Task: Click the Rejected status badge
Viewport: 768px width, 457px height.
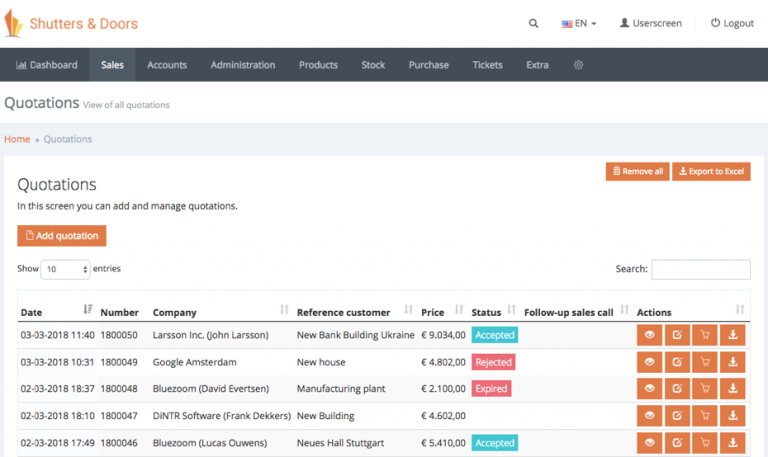Action: [493, 362]
